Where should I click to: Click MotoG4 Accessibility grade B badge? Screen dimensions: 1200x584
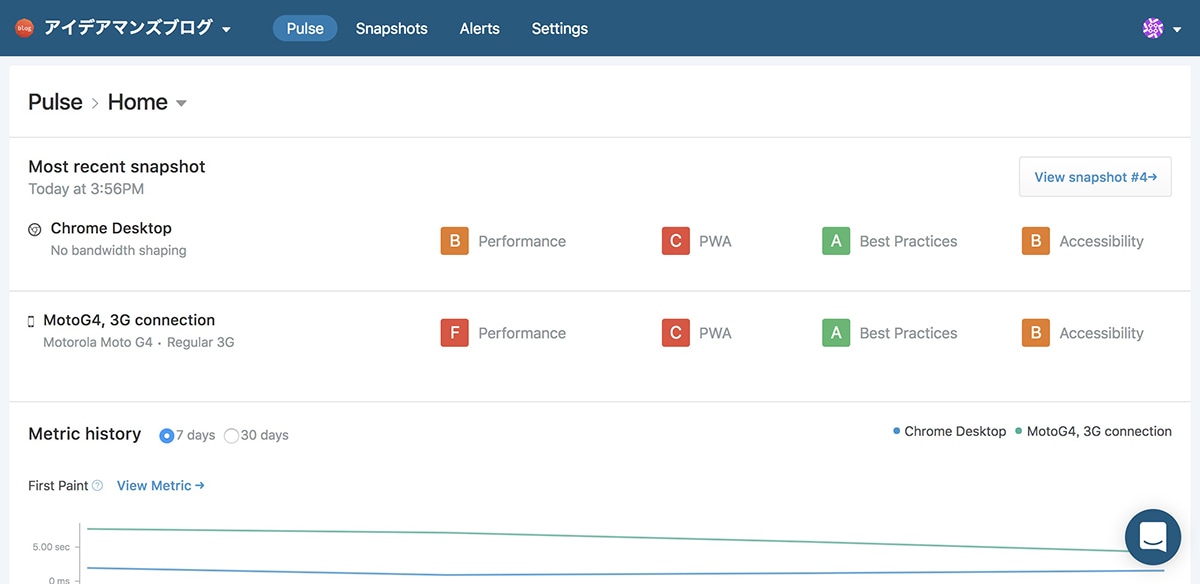[1036, 333]
